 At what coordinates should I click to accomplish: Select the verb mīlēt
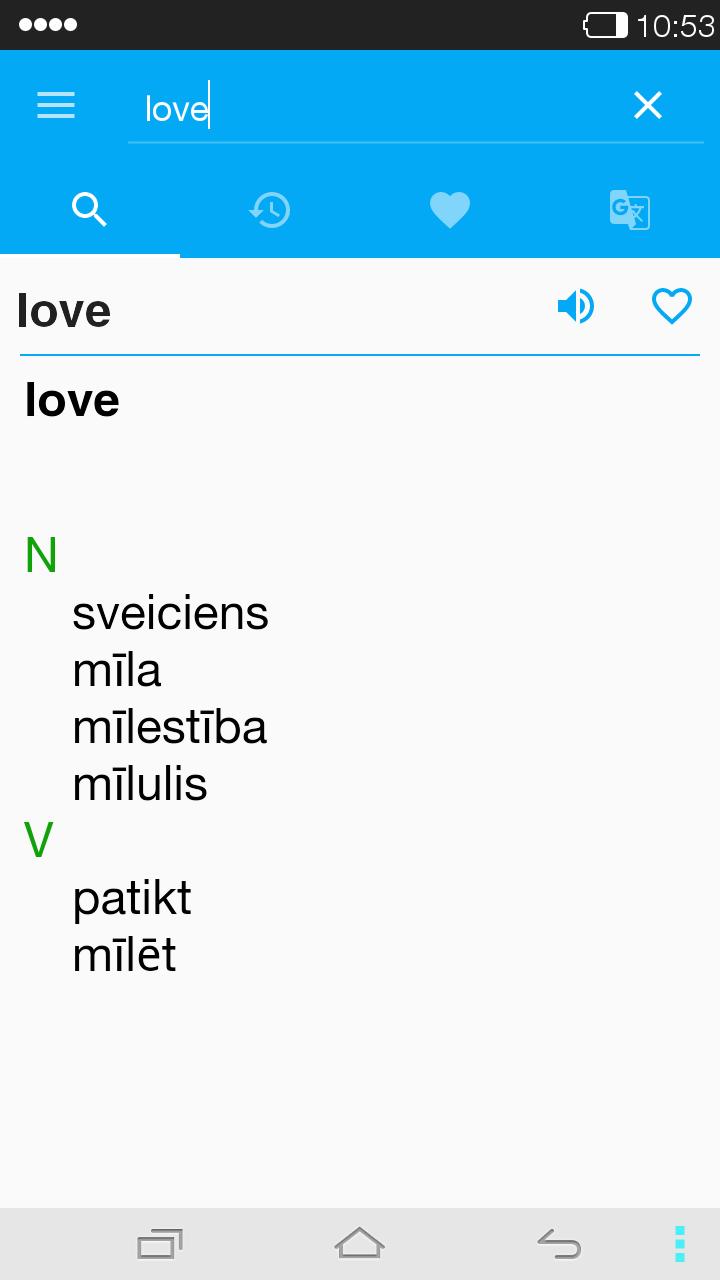click(x=124, y=955)
